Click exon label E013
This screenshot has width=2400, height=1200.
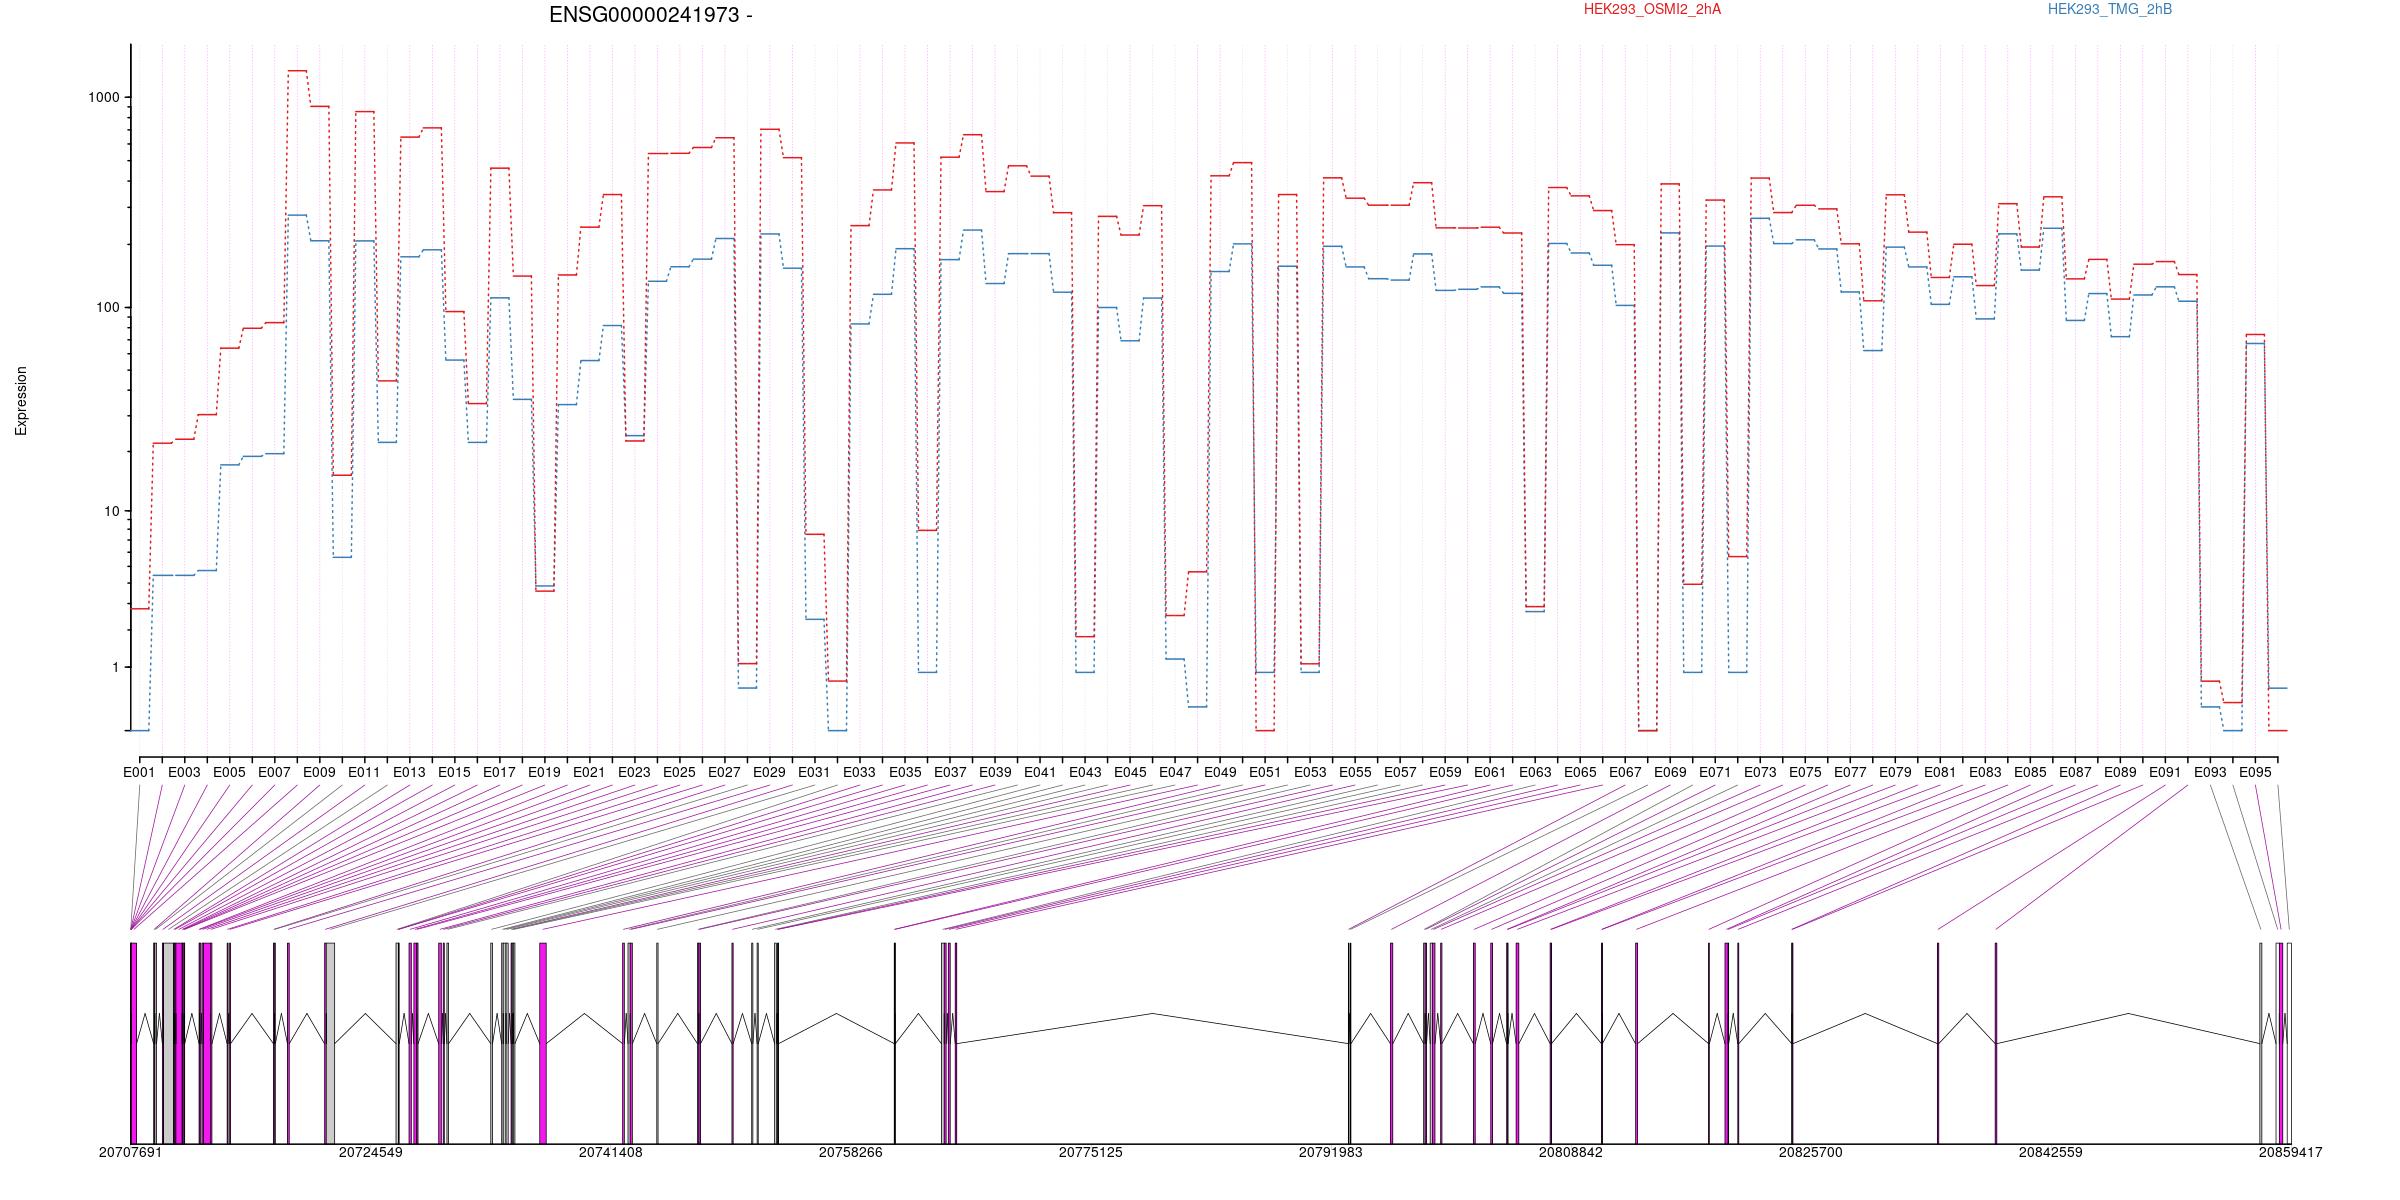click(409, 772)
